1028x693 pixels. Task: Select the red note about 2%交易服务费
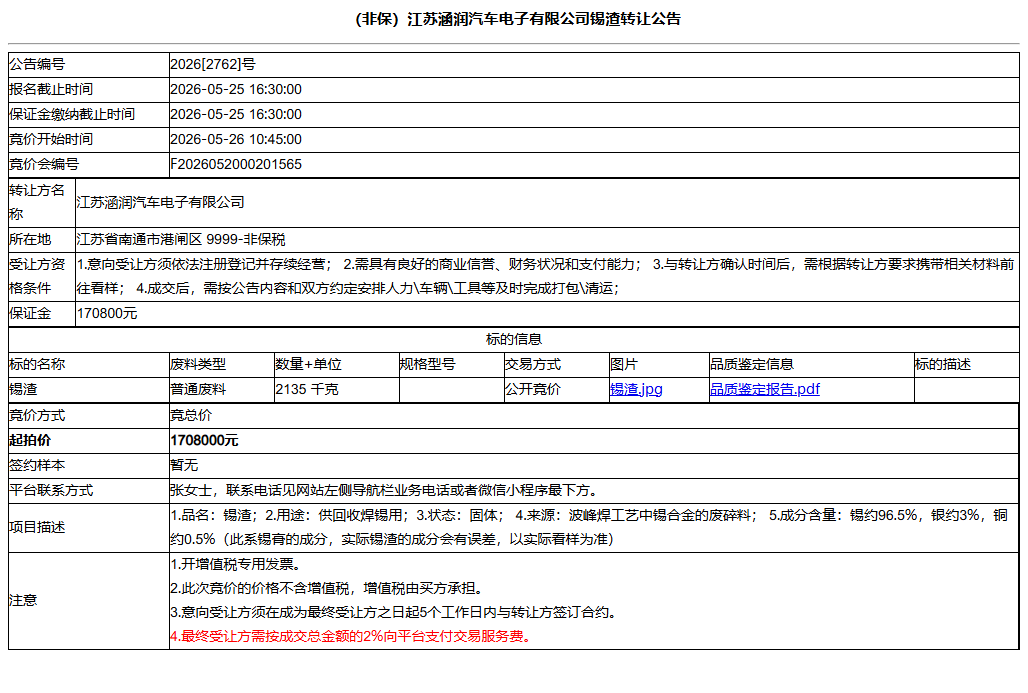tap(351, 637)
